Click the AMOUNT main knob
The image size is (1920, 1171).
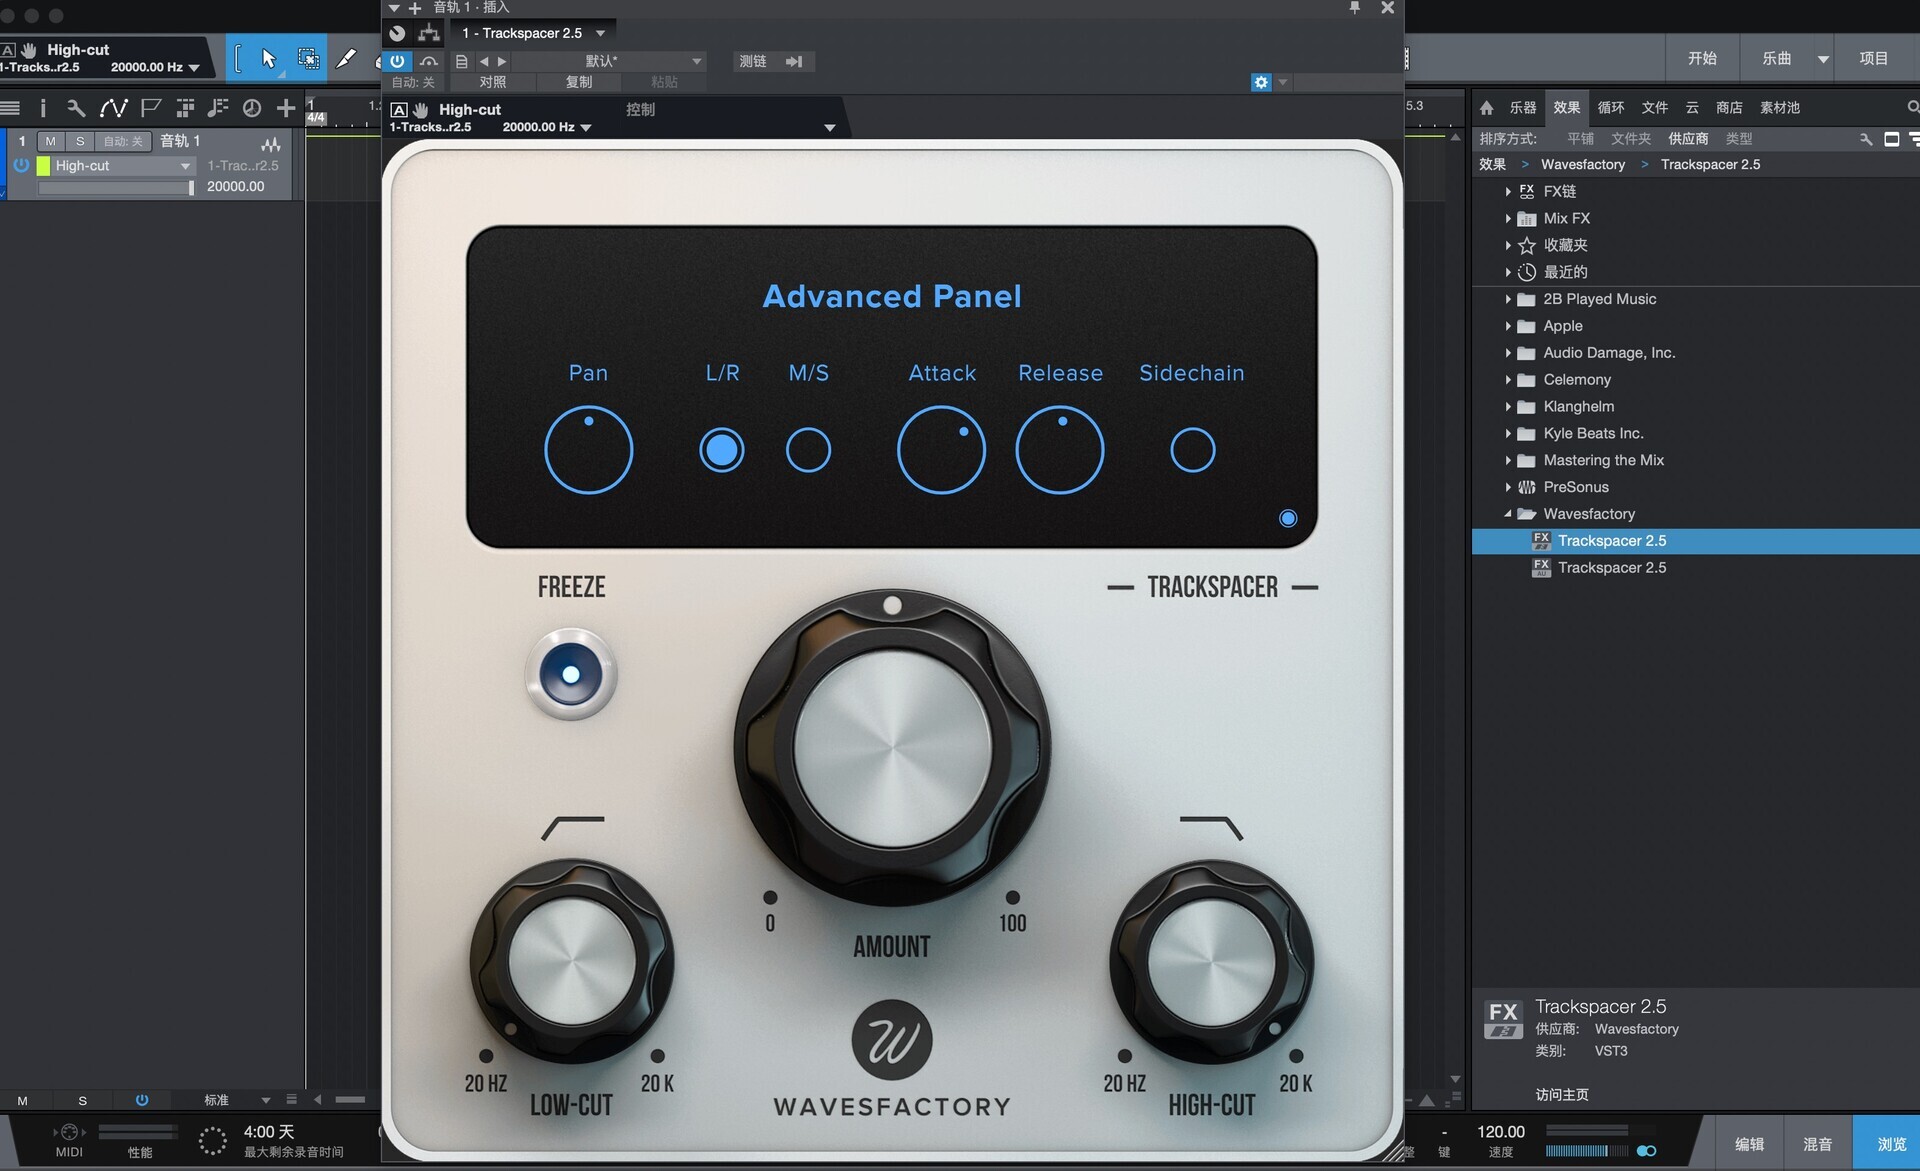point(892,748)
